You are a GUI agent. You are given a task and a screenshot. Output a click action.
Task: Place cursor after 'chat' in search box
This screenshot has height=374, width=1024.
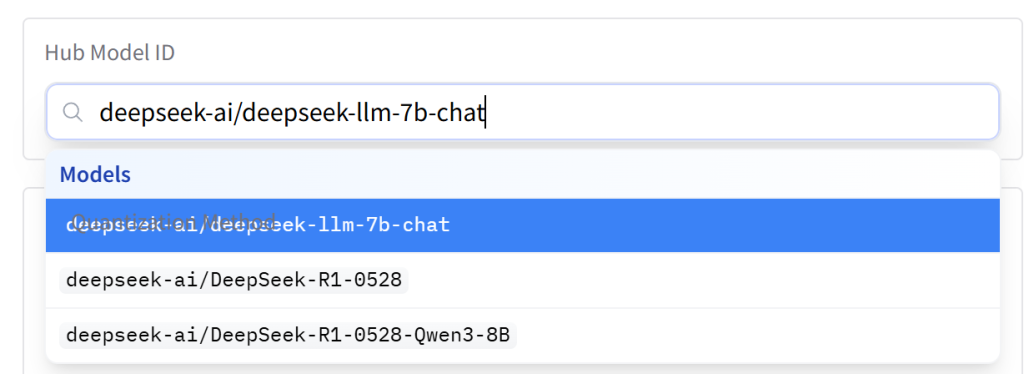[x=485, y=112]
